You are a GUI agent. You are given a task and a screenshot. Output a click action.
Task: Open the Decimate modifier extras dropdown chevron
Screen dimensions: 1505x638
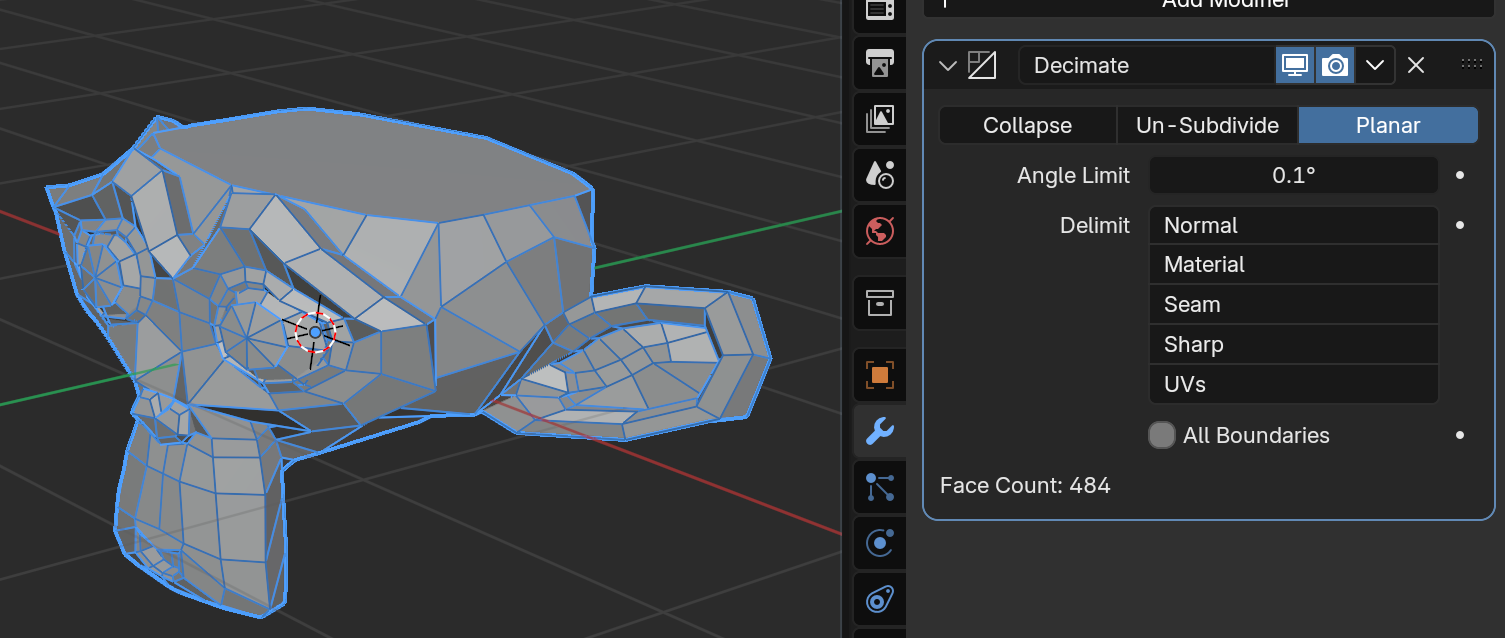tap(1375, 65)
